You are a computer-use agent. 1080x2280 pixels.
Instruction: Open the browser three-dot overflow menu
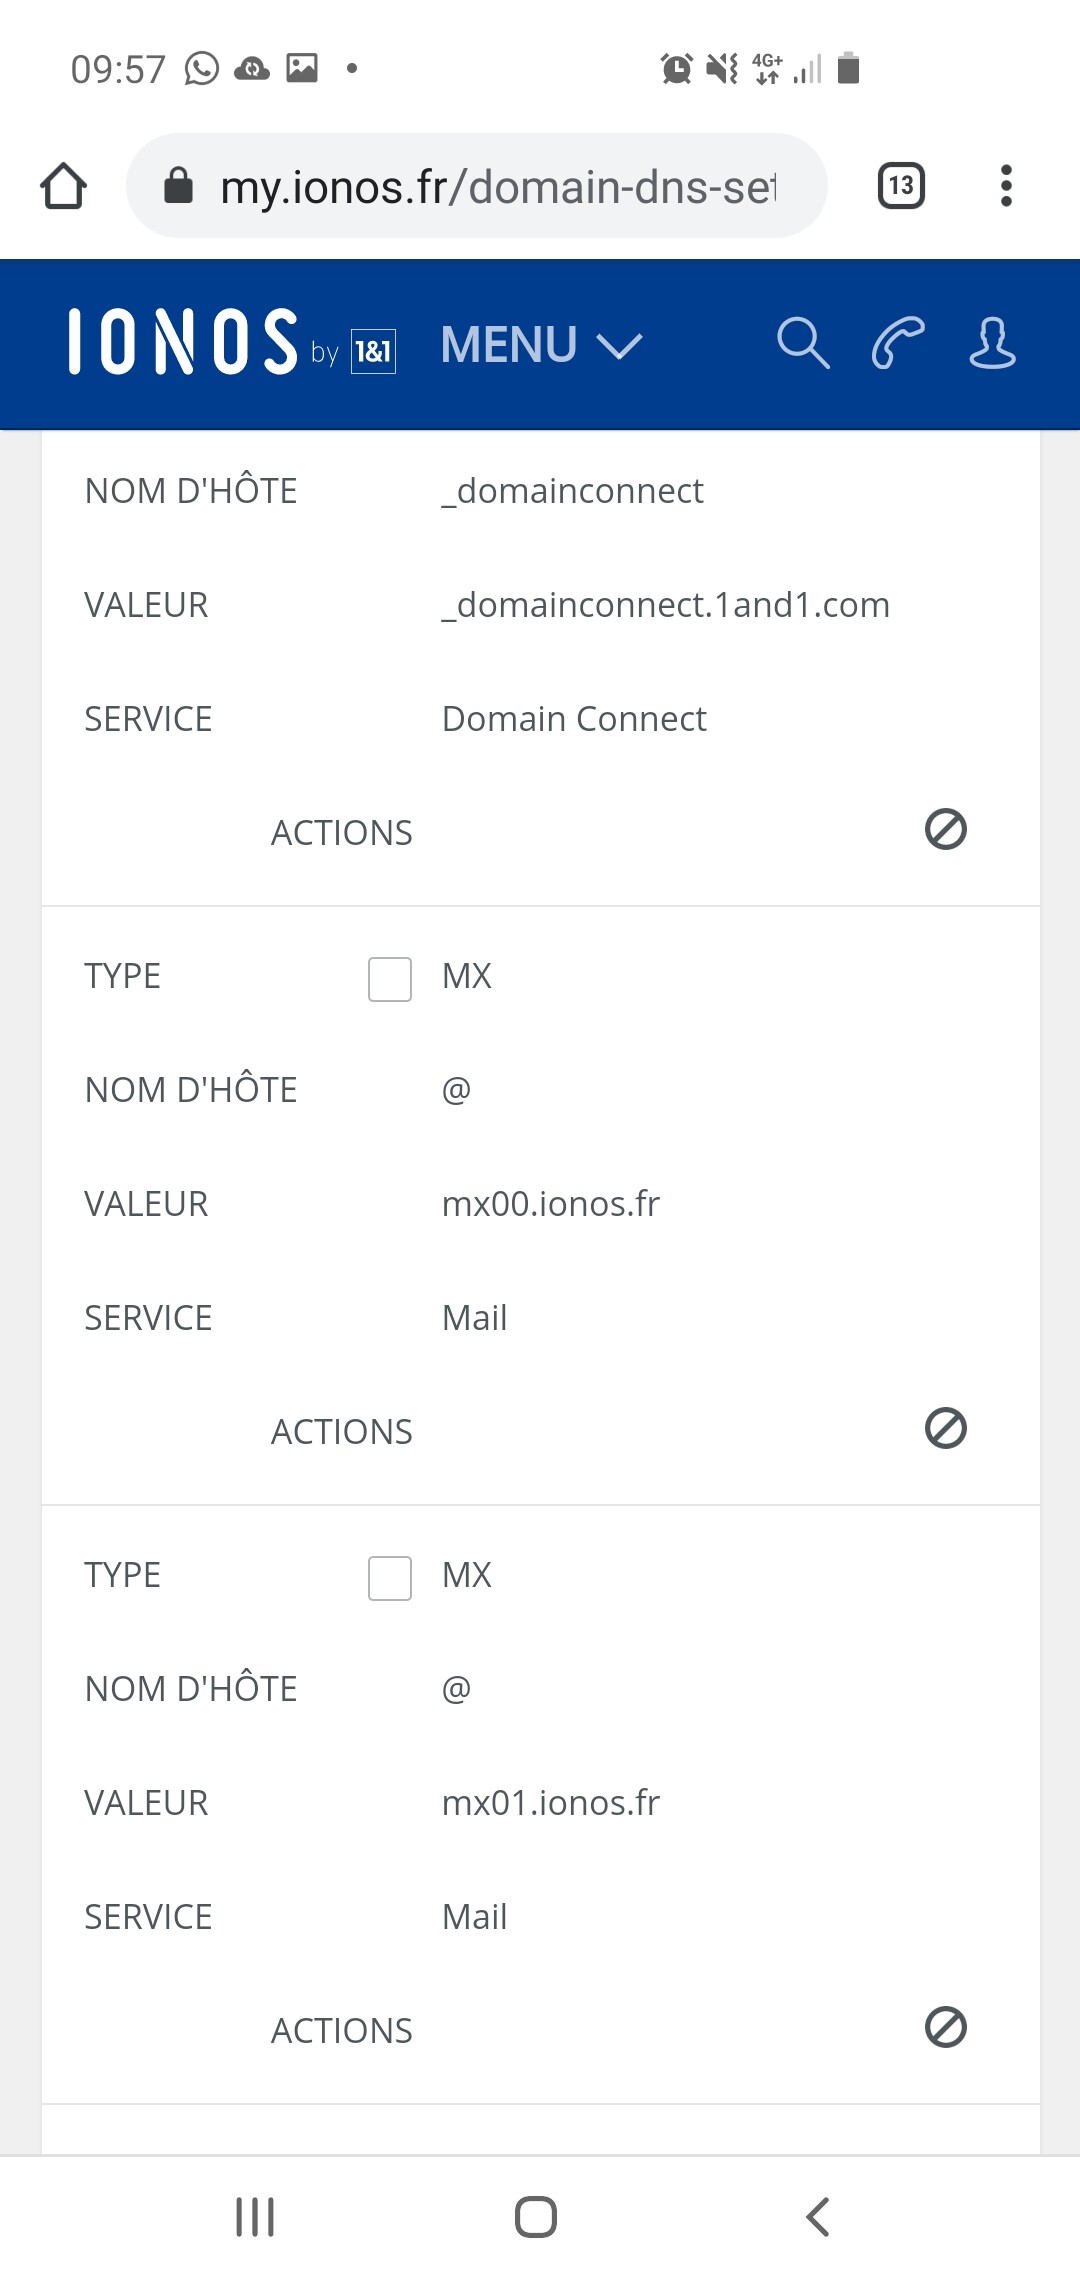(1006, 186)
